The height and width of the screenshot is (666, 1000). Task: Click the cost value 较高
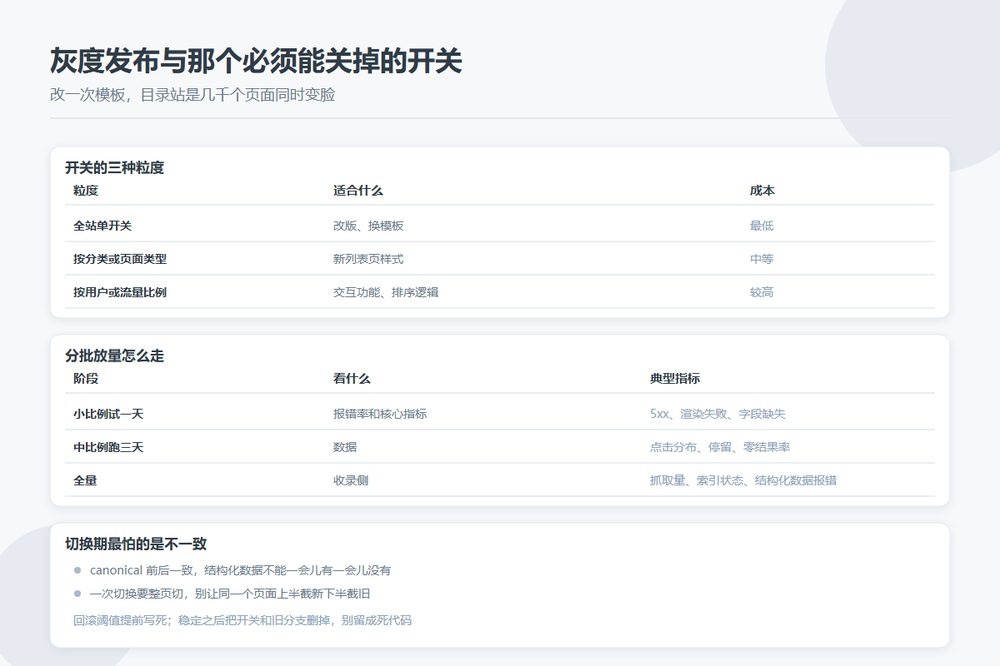pos(761,292)
